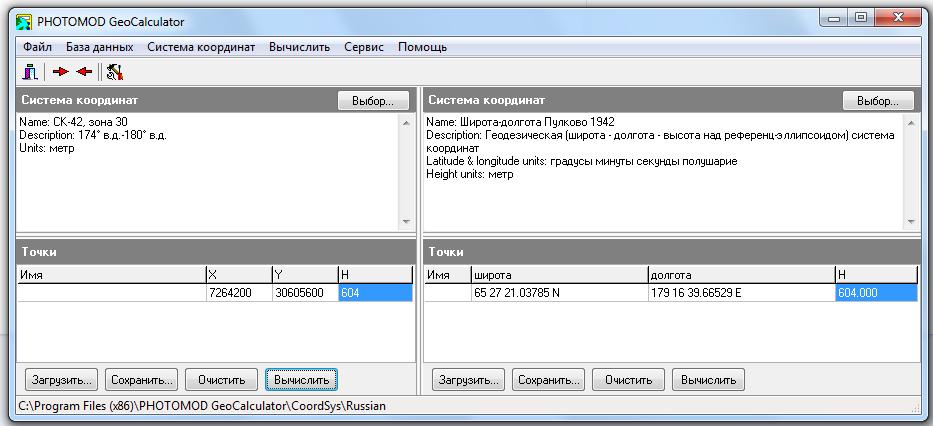
Task: Click the text 'Name: СК-42, зона 30'
Action: (x=73, y=122)
